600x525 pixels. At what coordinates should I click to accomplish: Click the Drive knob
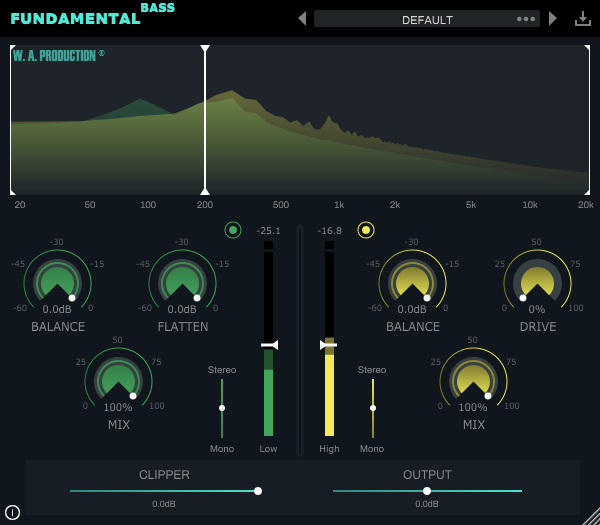(x=537, y=283)
